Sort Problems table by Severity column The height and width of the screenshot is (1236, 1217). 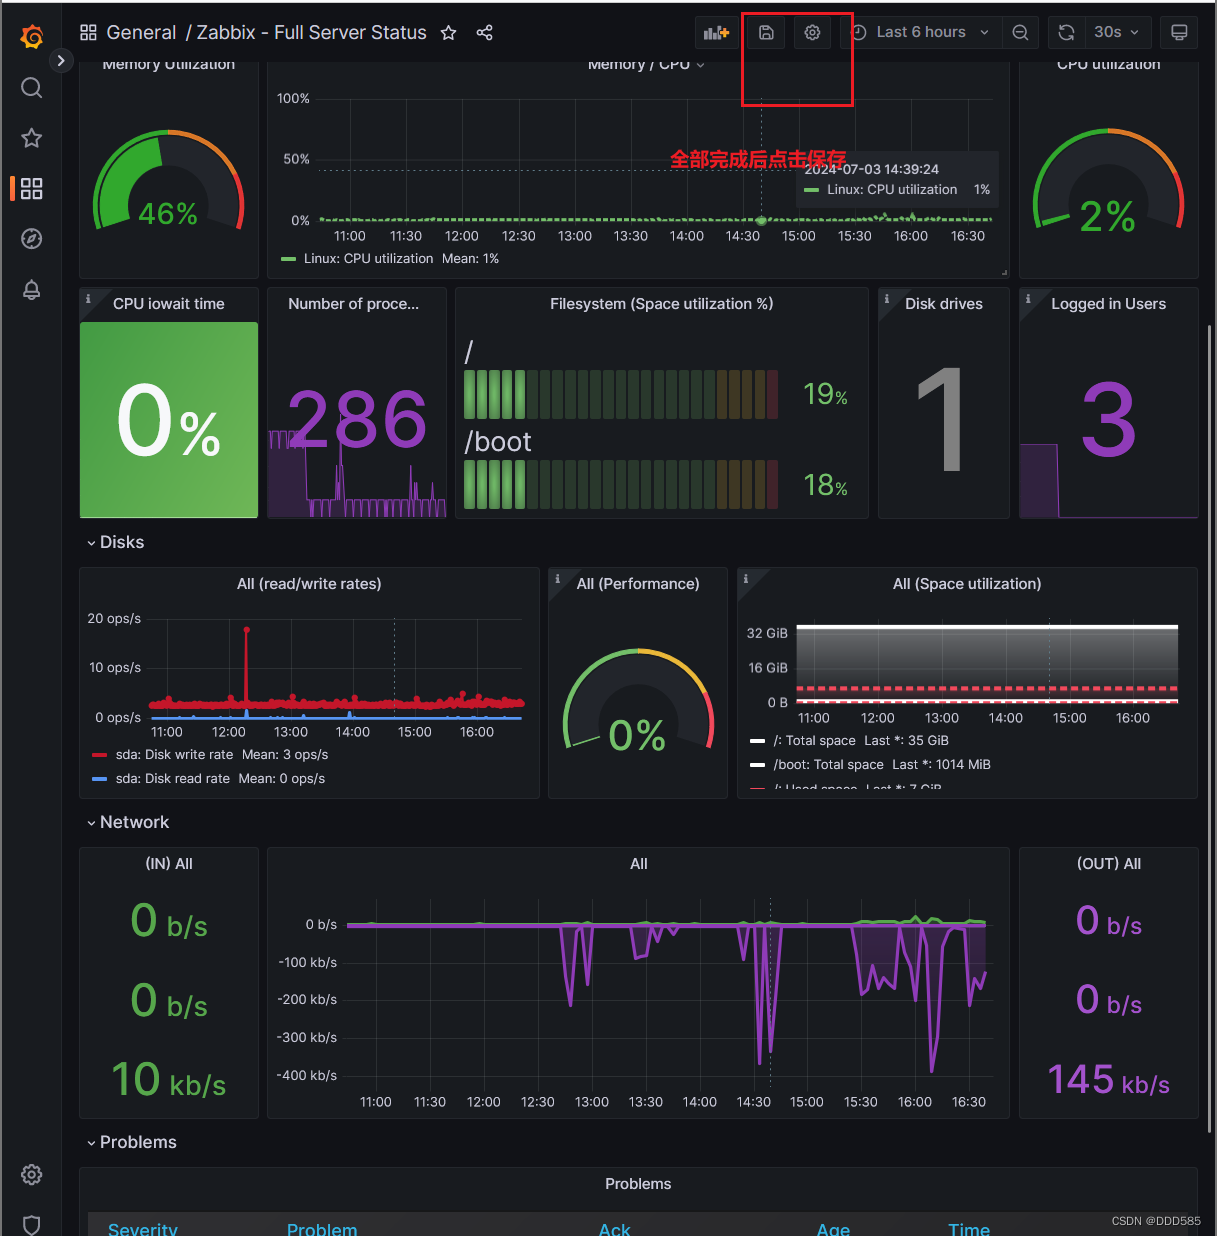click(x=143, y=1228)
